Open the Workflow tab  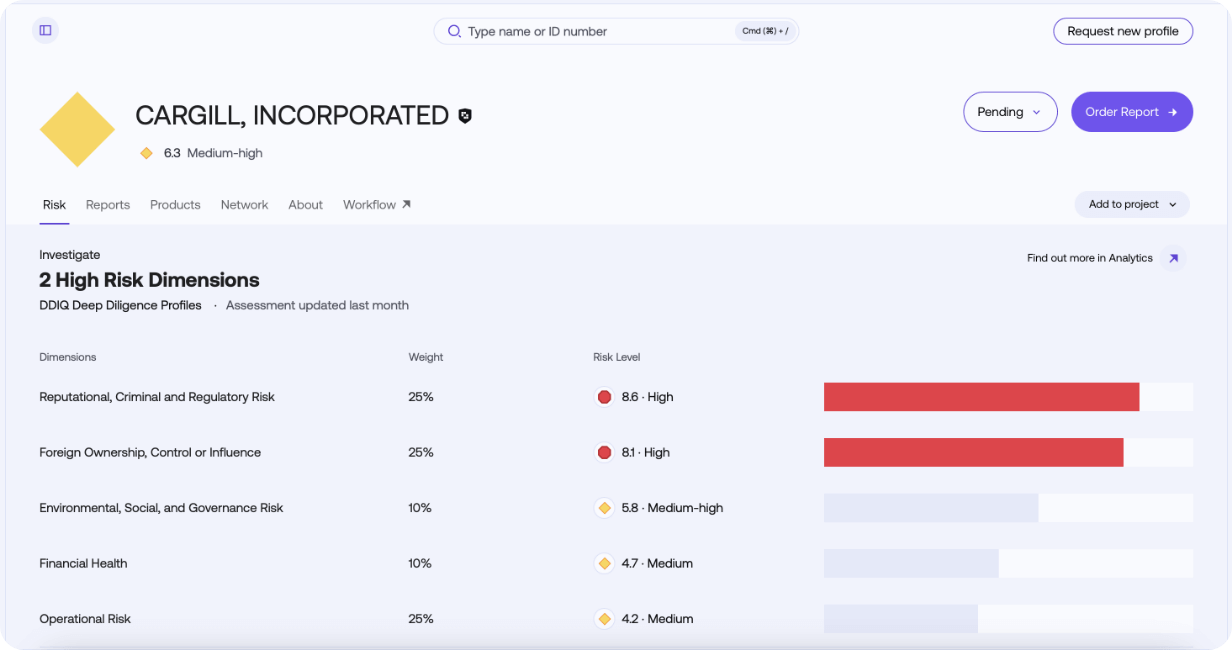point(377,205)
